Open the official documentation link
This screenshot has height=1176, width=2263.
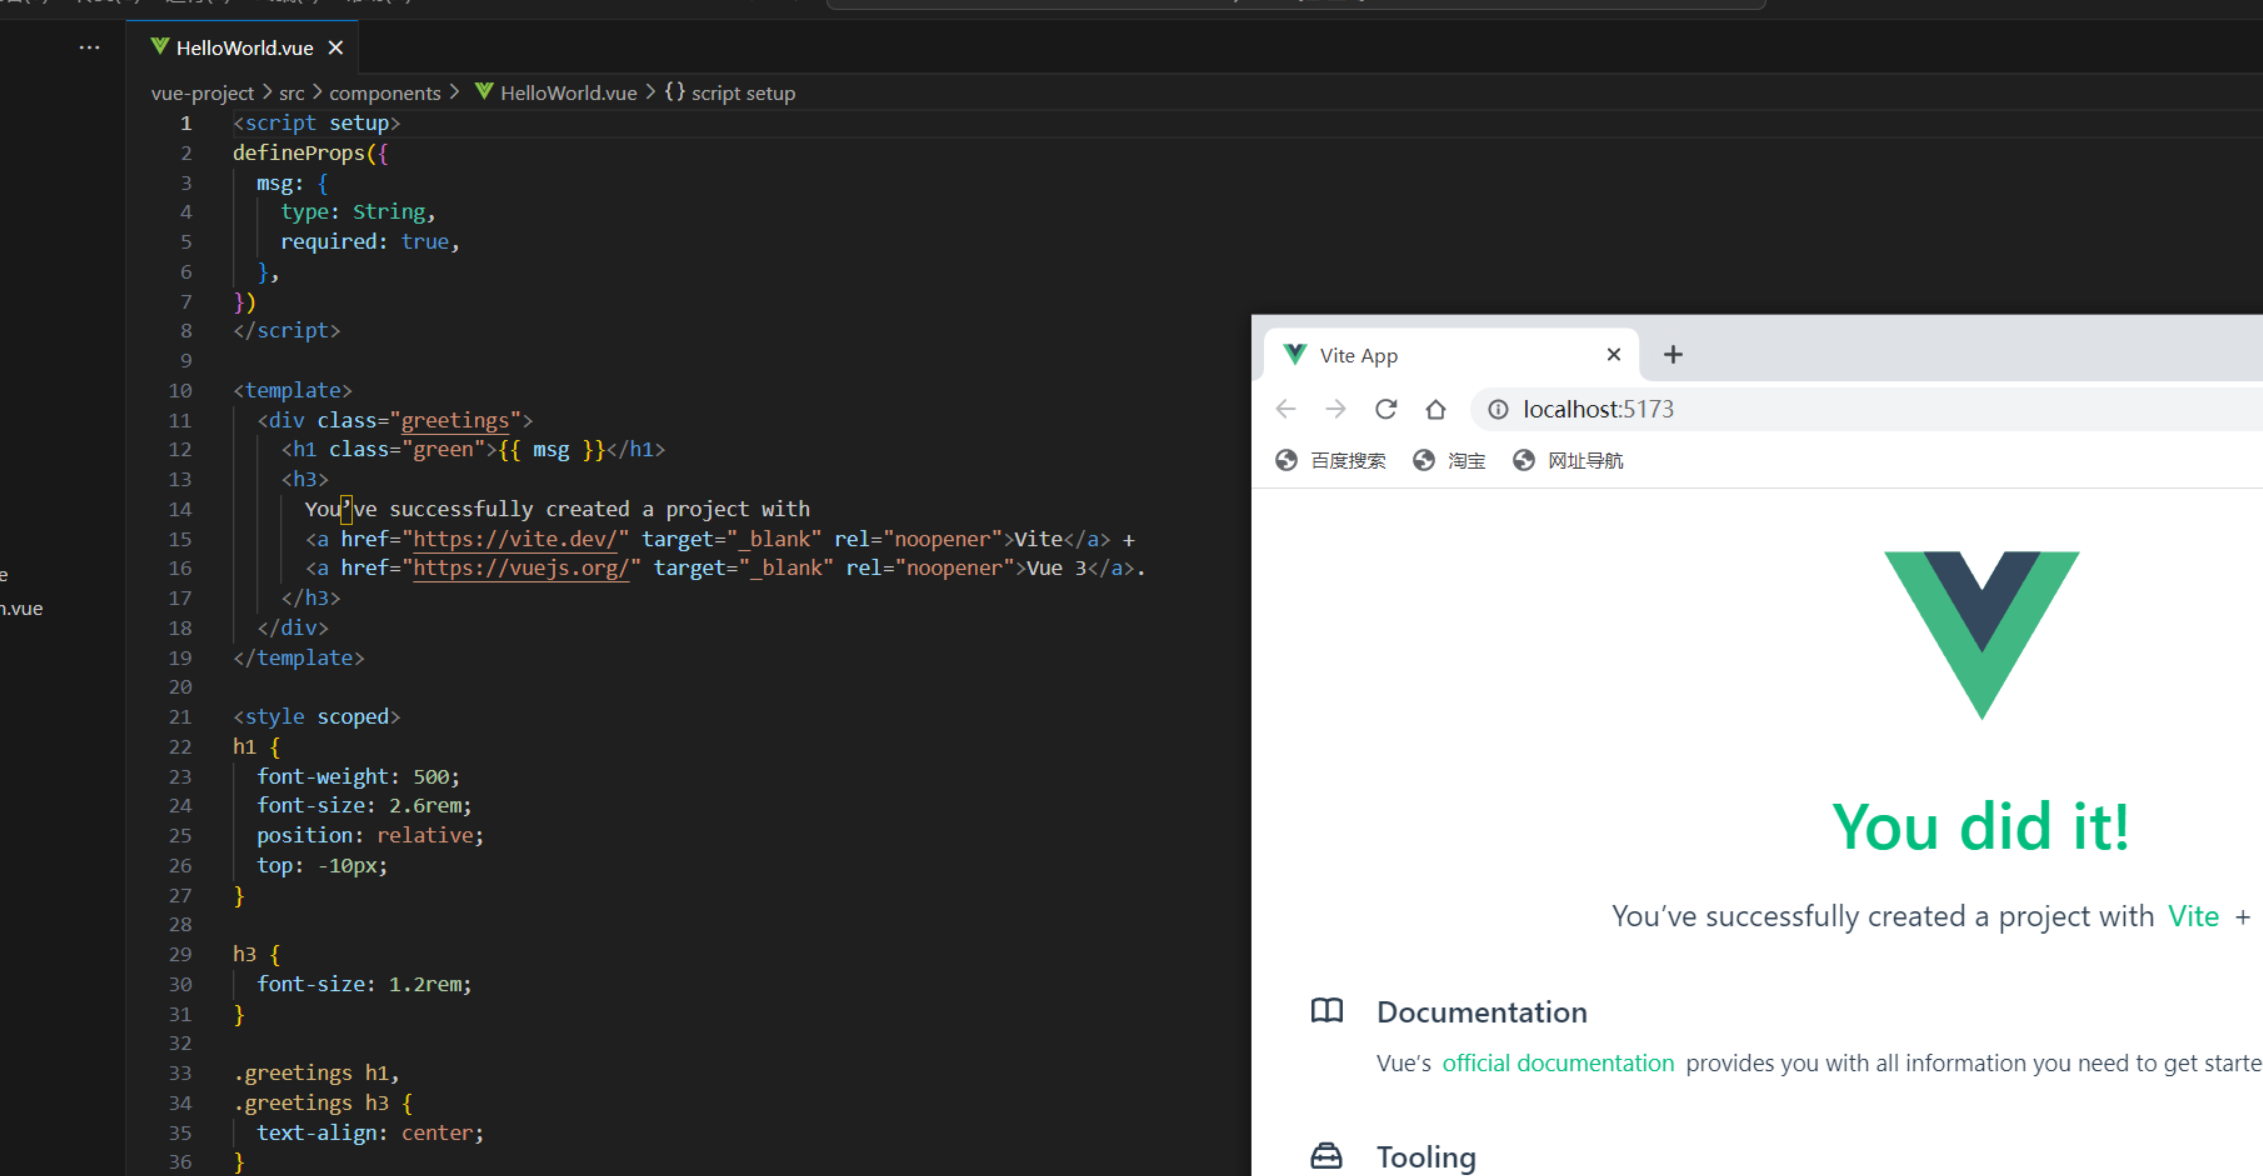click(1558, 1063)
